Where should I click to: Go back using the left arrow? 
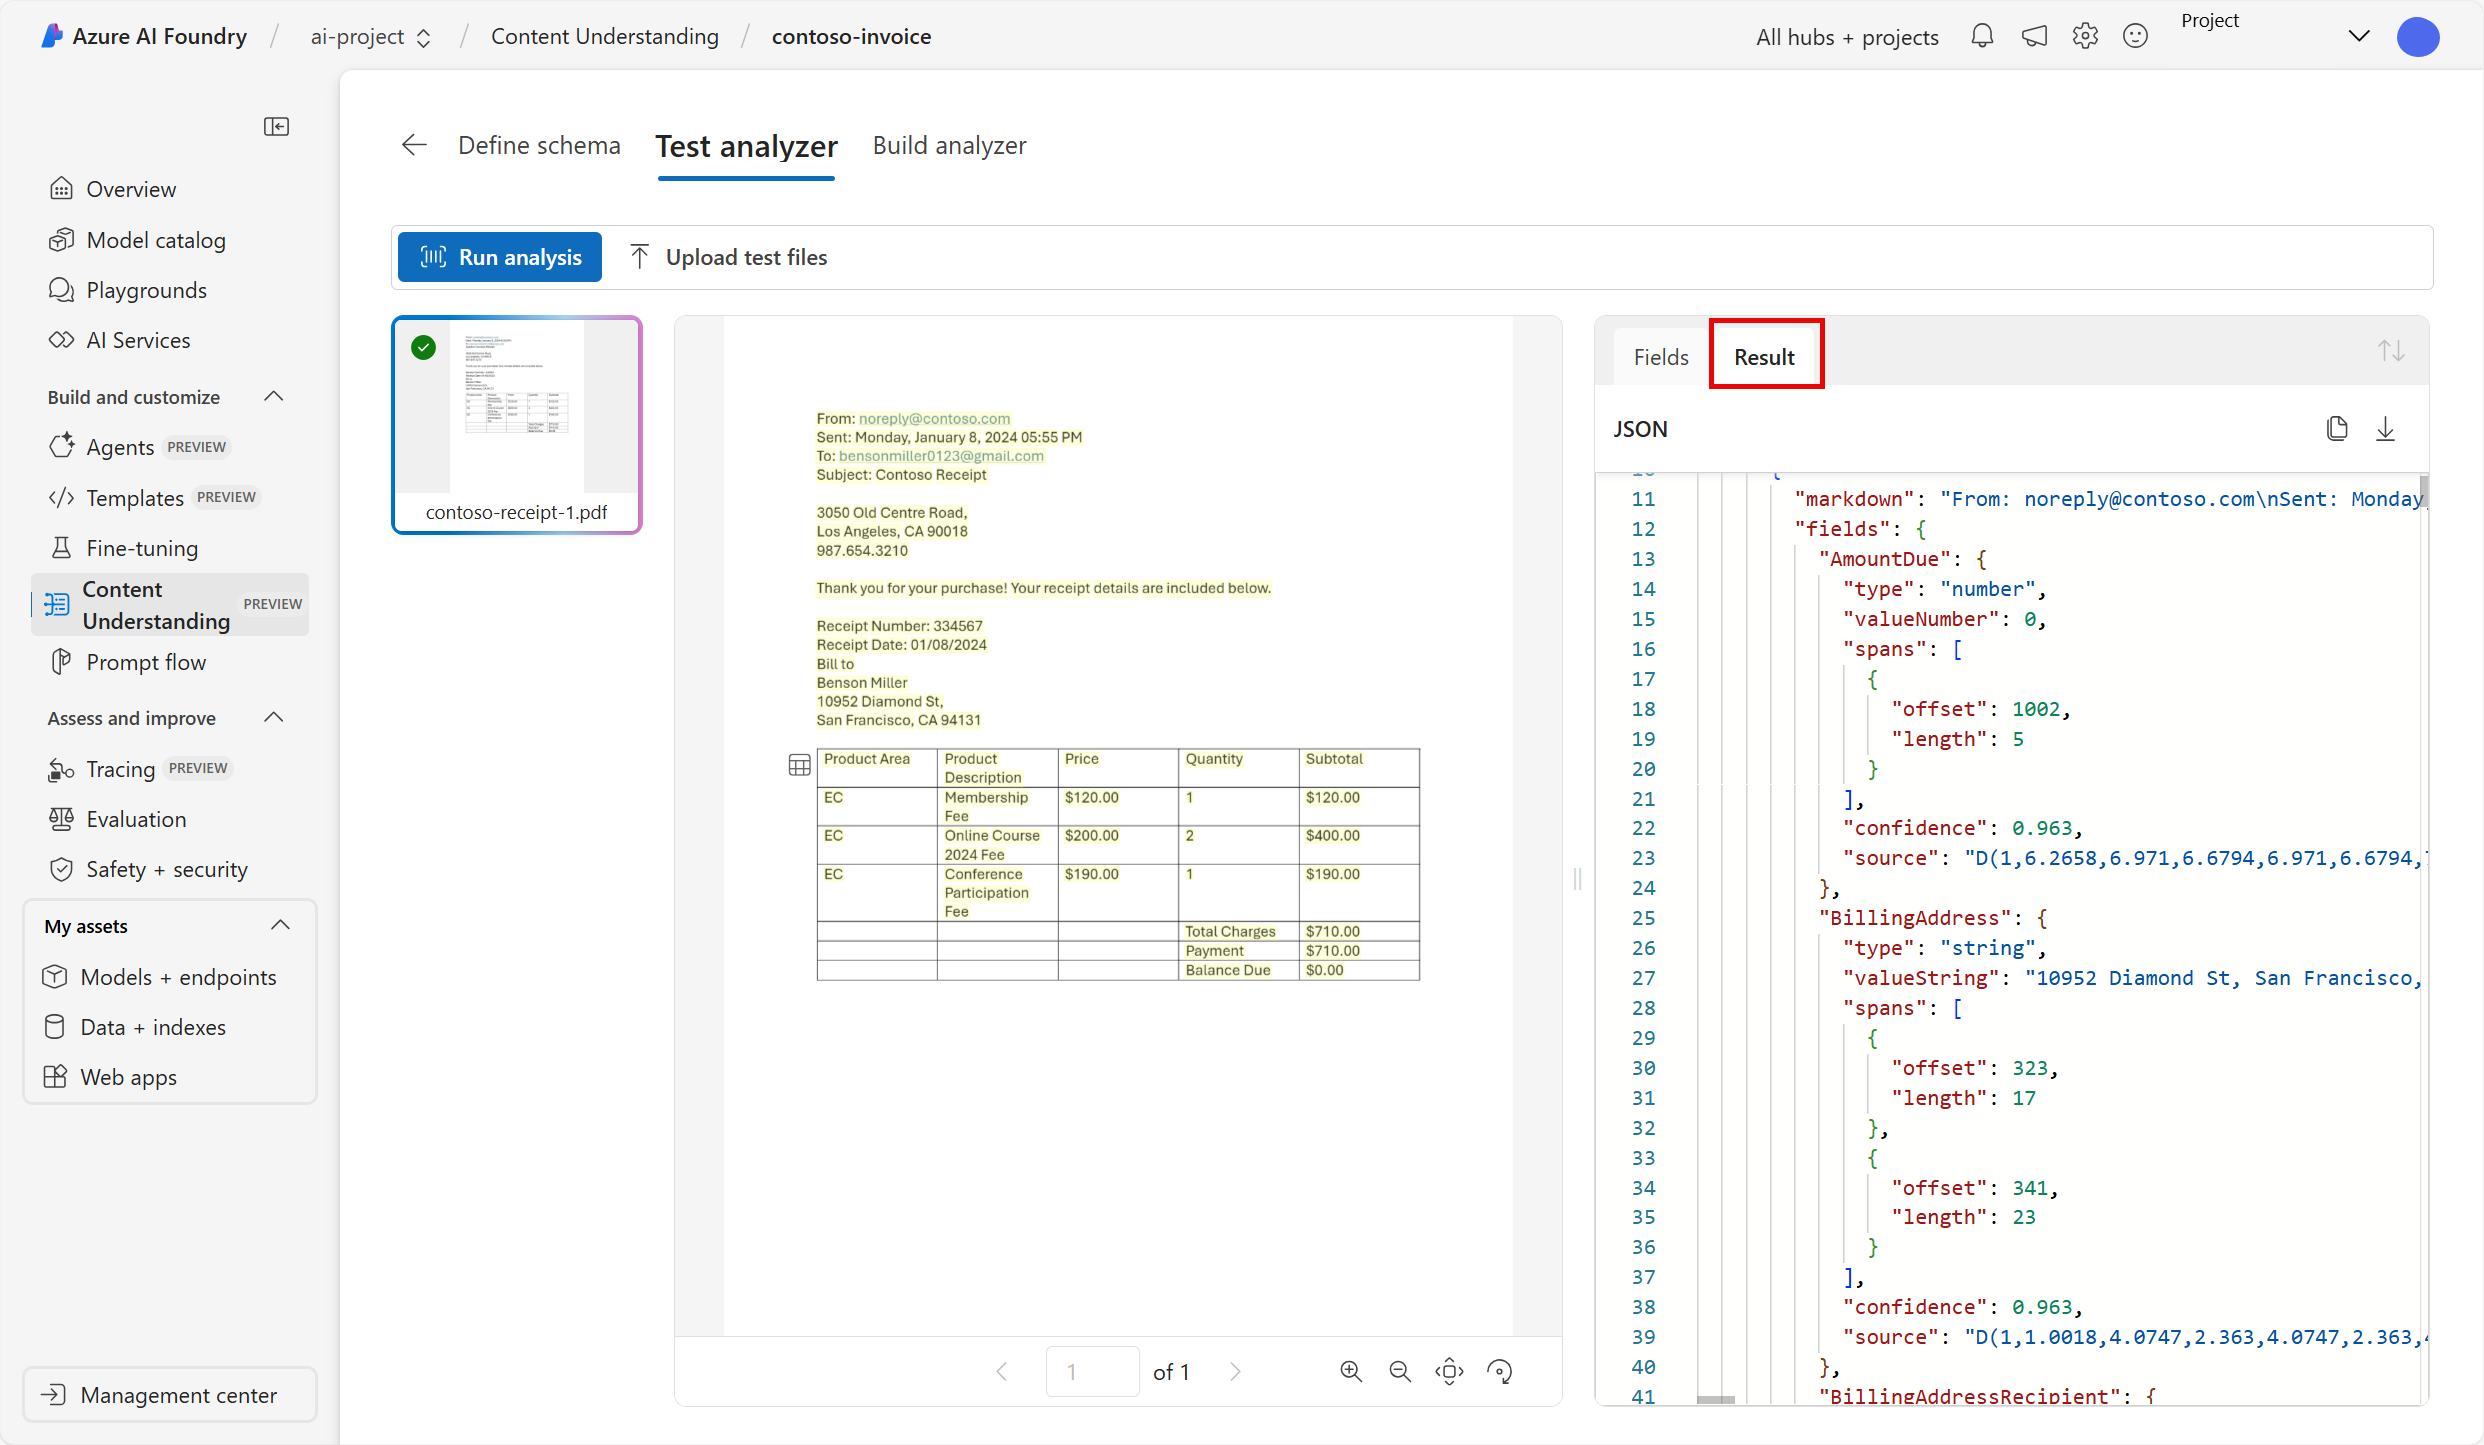tap(414, 145)
